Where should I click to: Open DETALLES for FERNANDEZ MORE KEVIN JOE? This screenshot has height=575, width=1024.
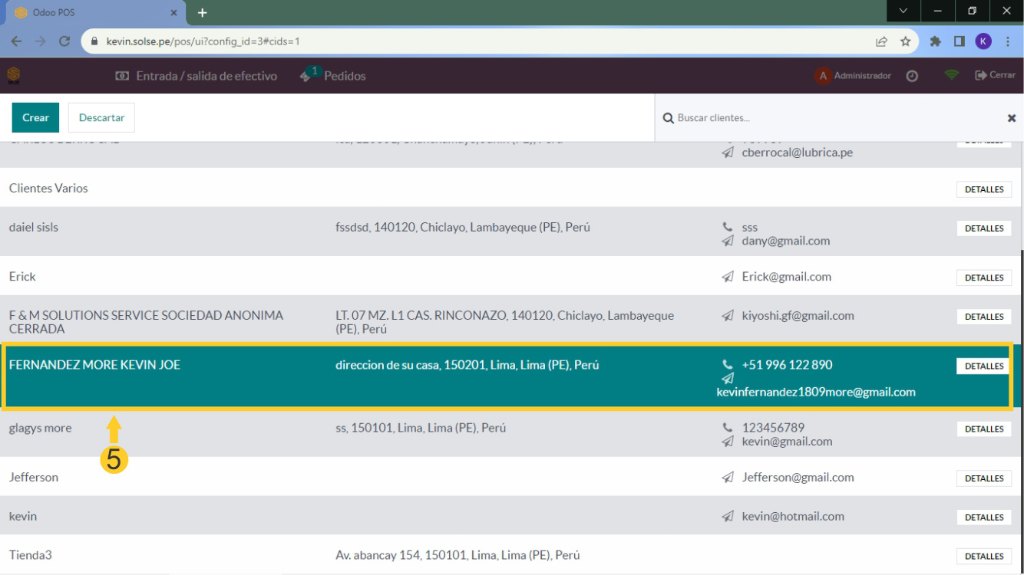pos(983,366)
